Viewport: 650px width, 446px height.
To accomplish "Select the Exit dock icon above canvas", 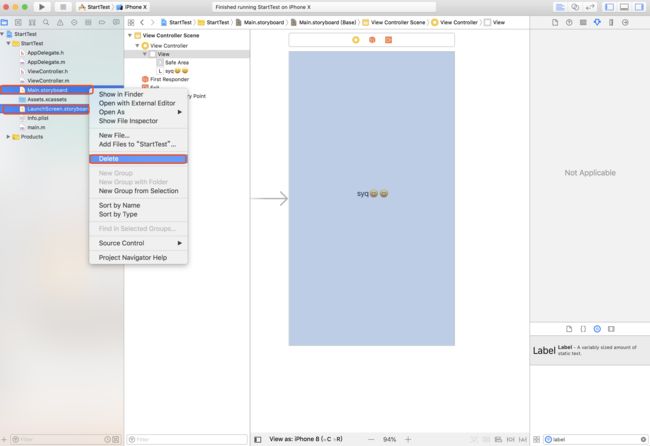I will 388,40.
